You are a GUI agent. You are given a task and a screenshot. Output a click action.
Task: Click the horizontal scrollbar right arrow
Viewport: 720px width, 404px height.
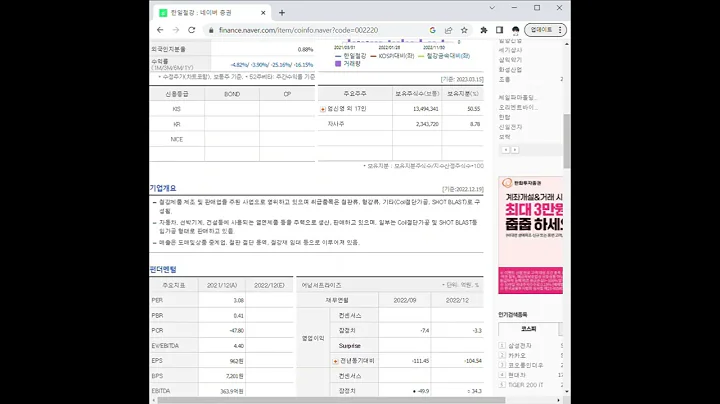(558, 400)
